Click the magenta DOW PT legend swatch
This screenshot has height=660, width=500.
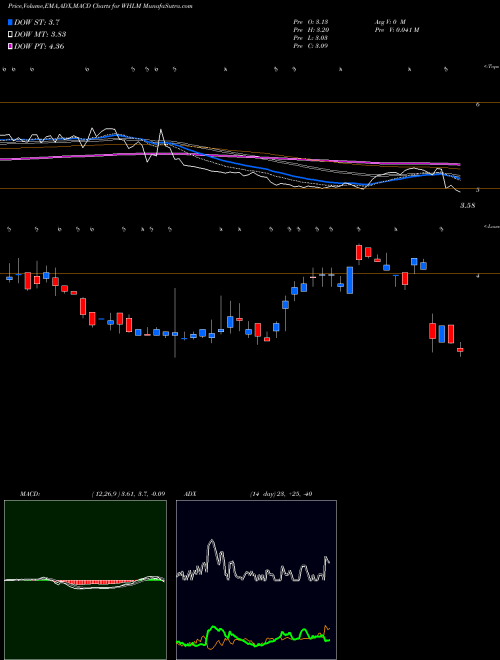click(10, 46)
